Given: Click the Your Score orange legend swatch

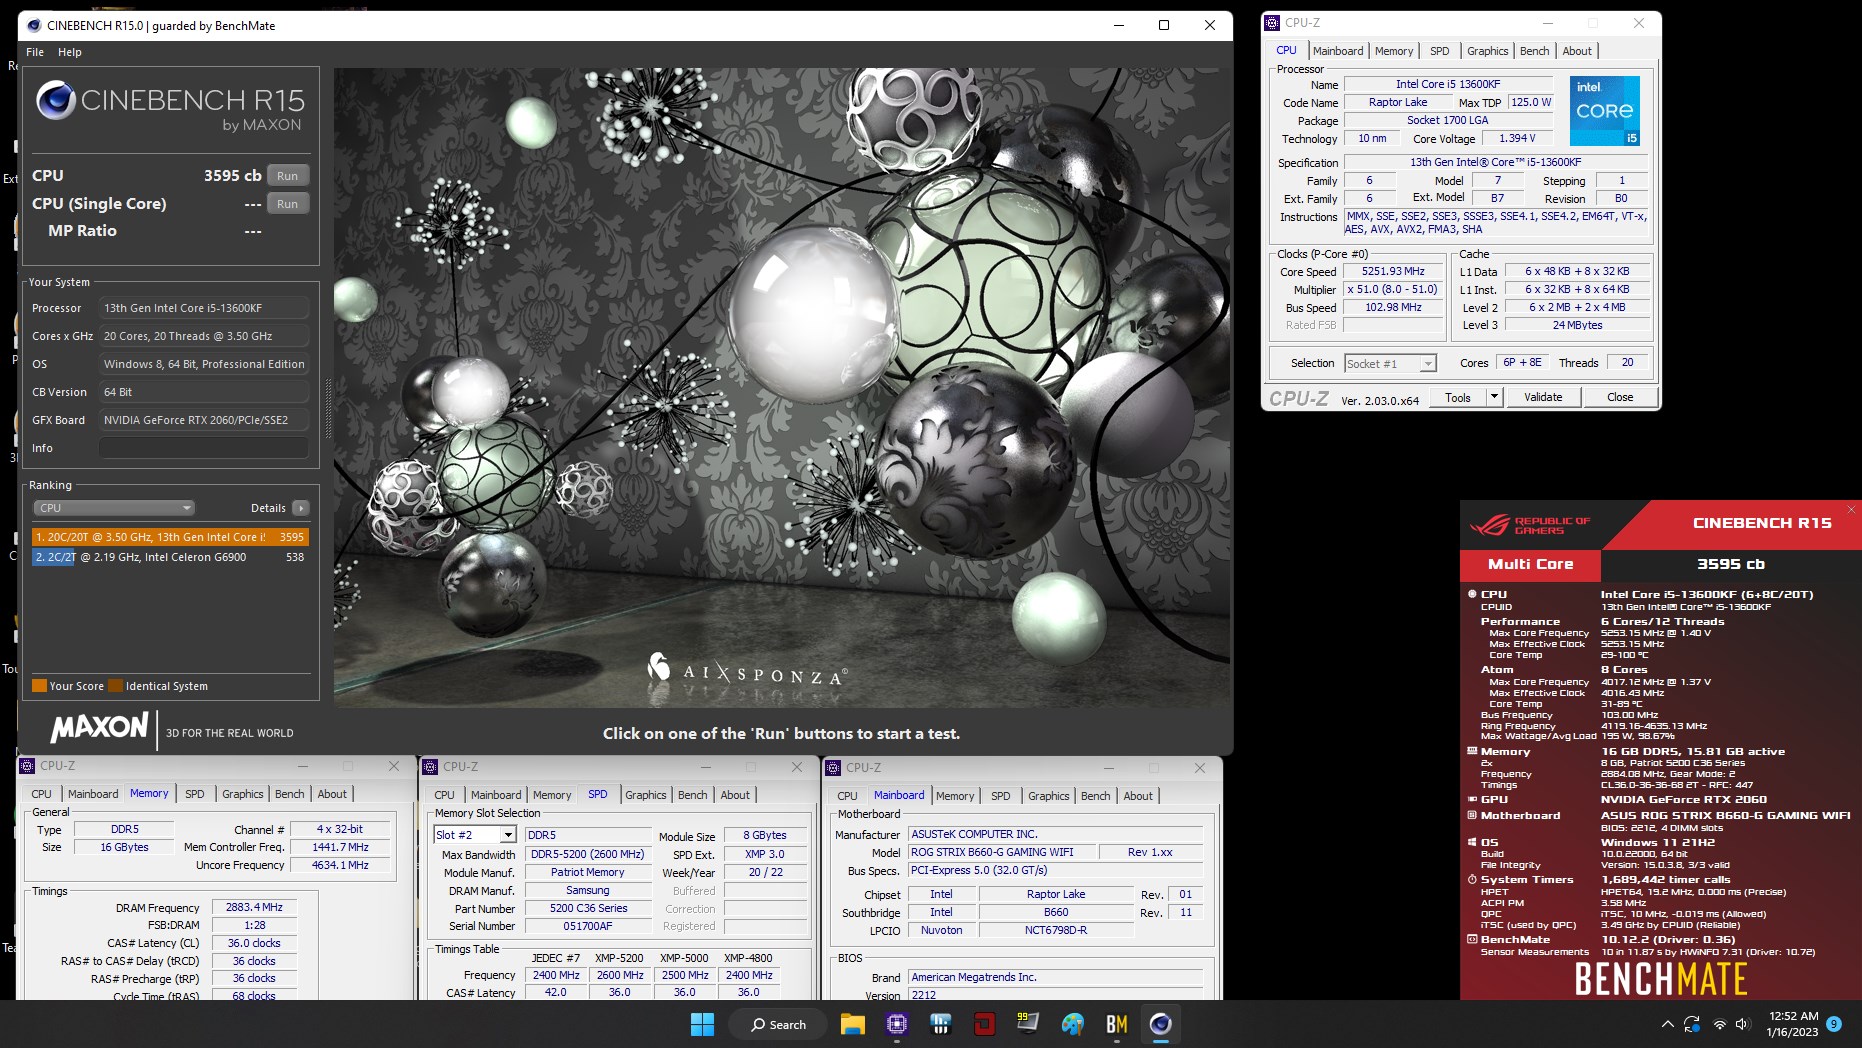Looking at the screenshot, I should (x=40, y=686).
